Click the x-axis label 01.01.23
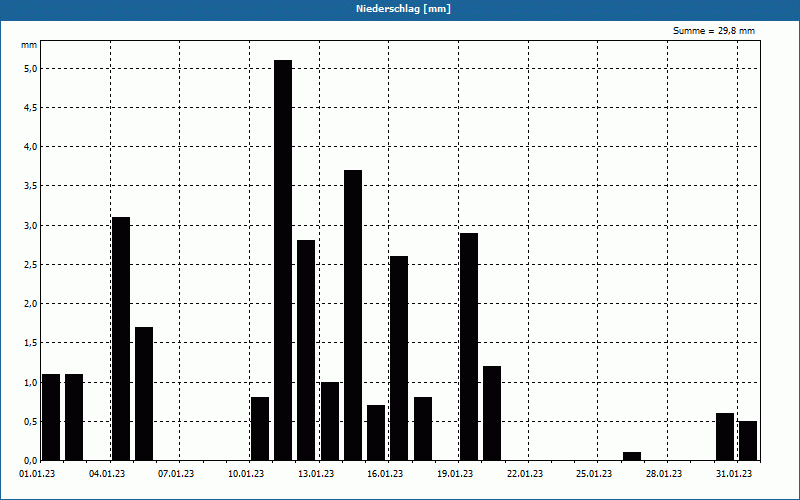Viewport: 800px width, 500px height. [37, 474]
